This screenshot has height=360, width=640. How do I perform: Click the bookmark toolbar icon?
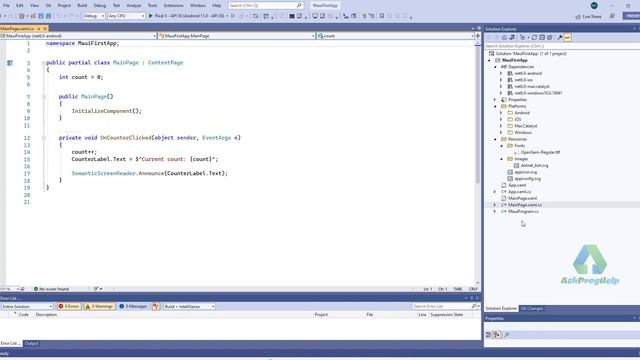click(382, 16)
